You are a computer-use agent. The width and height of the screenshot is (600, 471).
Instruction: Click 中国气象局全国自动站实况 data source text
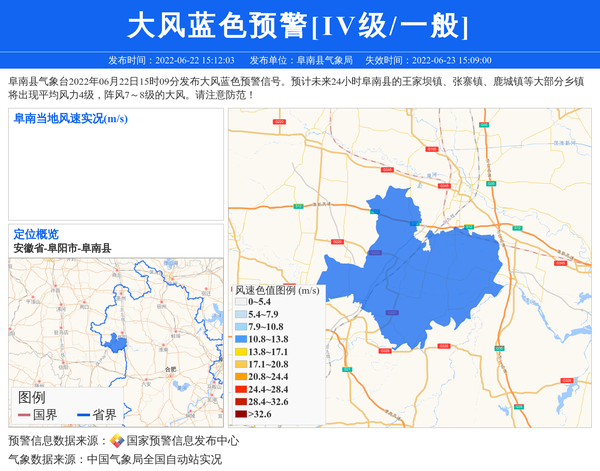[154, 459]
